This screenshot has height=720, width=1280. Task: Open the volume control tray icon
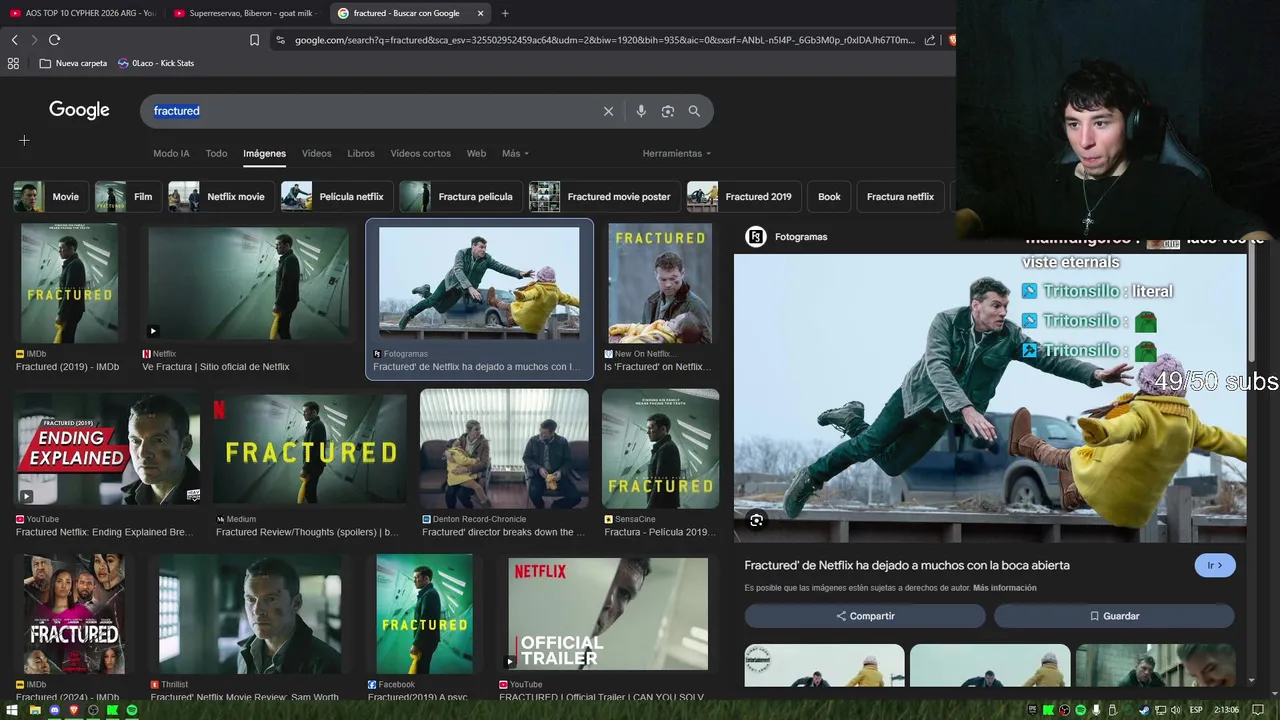coord(1176,710)
